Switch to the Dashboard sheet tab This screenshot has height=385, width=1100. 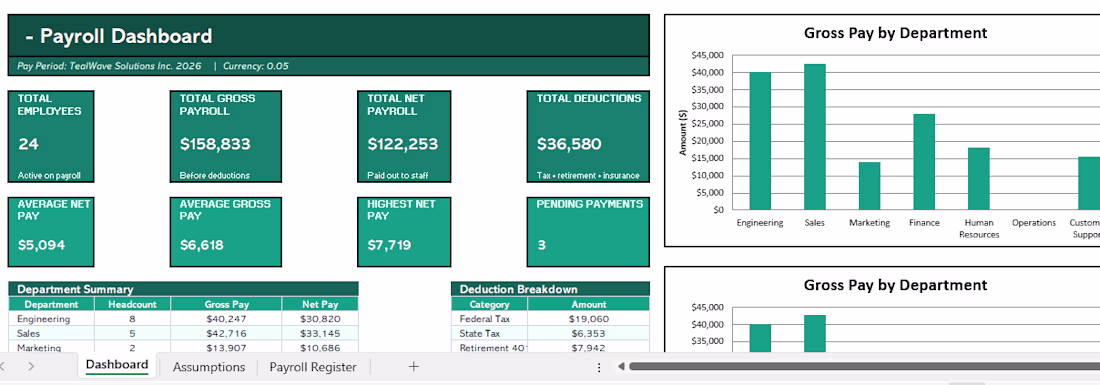click(x=116, y=365)
